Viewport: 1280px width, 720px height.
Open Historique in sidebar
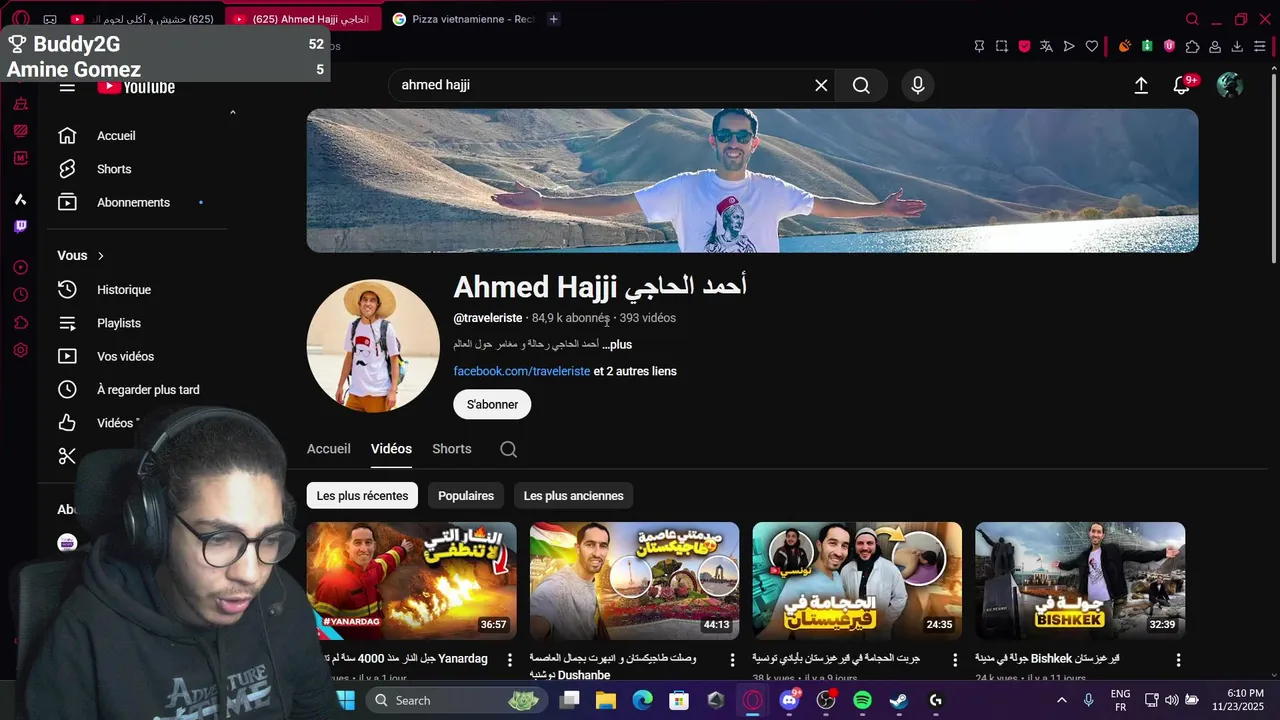(x=135, y=290)
